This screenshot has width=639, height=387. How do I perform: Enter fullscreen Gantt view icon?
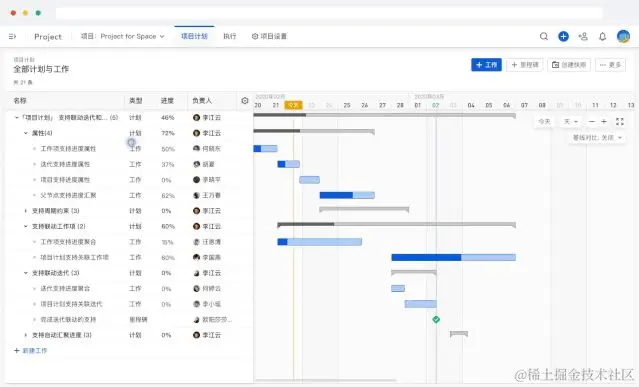click(x=620, y=121)
